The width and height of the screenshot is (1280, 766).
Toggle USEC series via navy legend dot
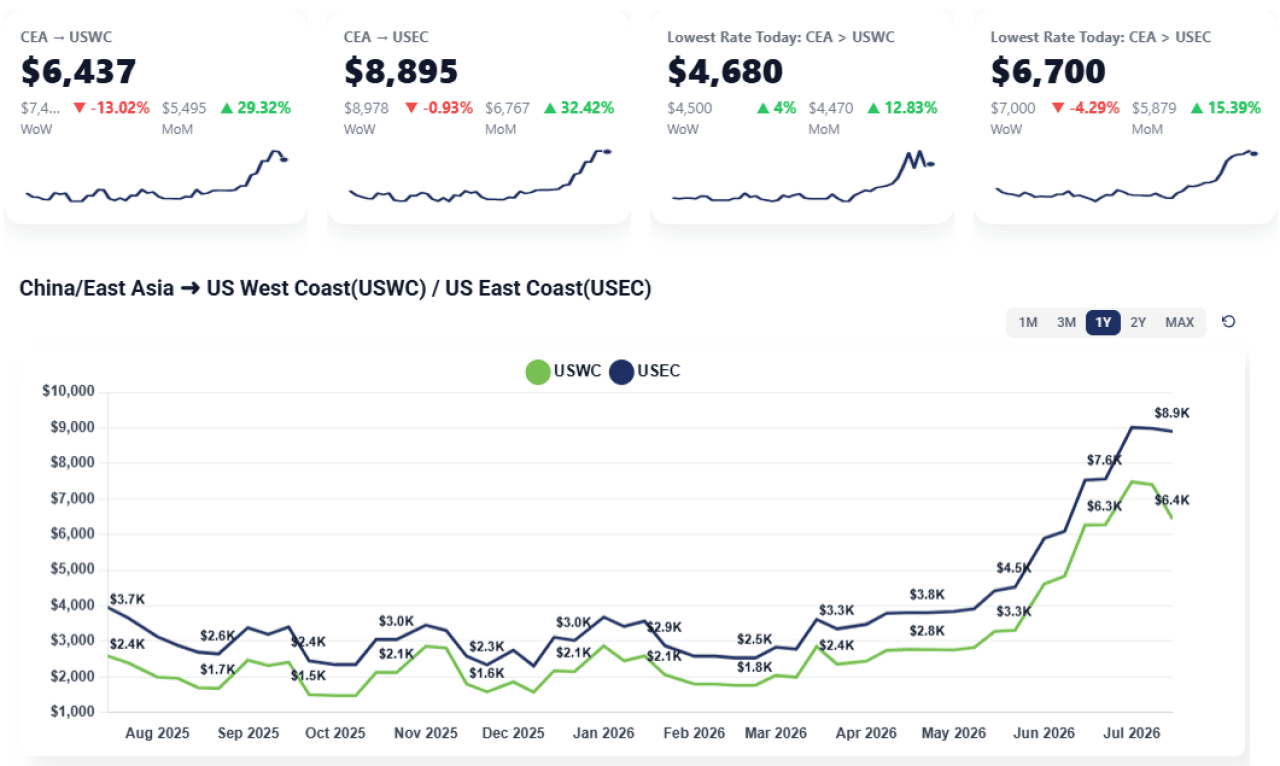coord(622,372)
